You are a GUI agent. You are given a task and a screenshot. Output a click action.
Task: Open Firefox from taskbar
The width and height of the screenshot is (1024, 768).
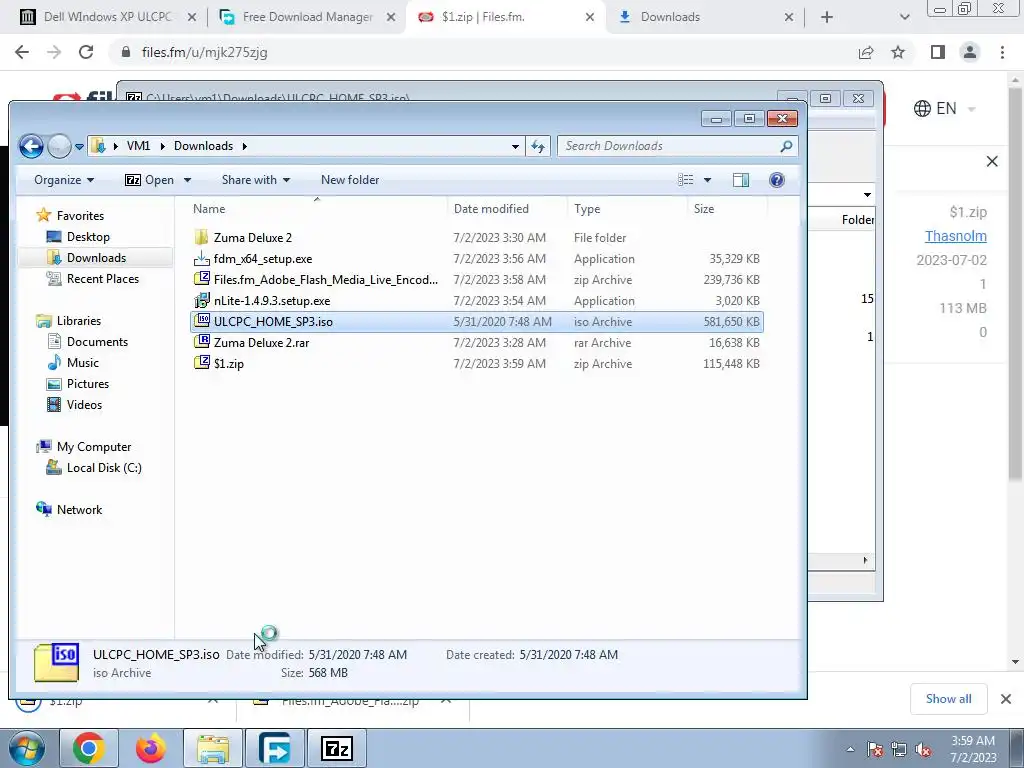[151, 748]
